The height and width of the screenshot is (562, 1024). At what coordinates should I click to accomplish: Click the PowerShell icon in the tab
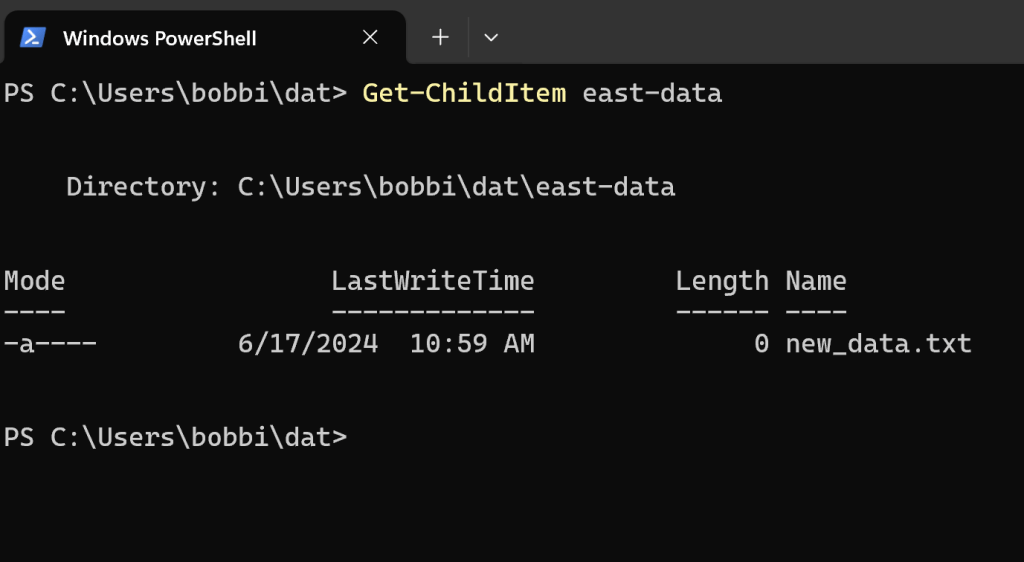[x=33, y=38]
